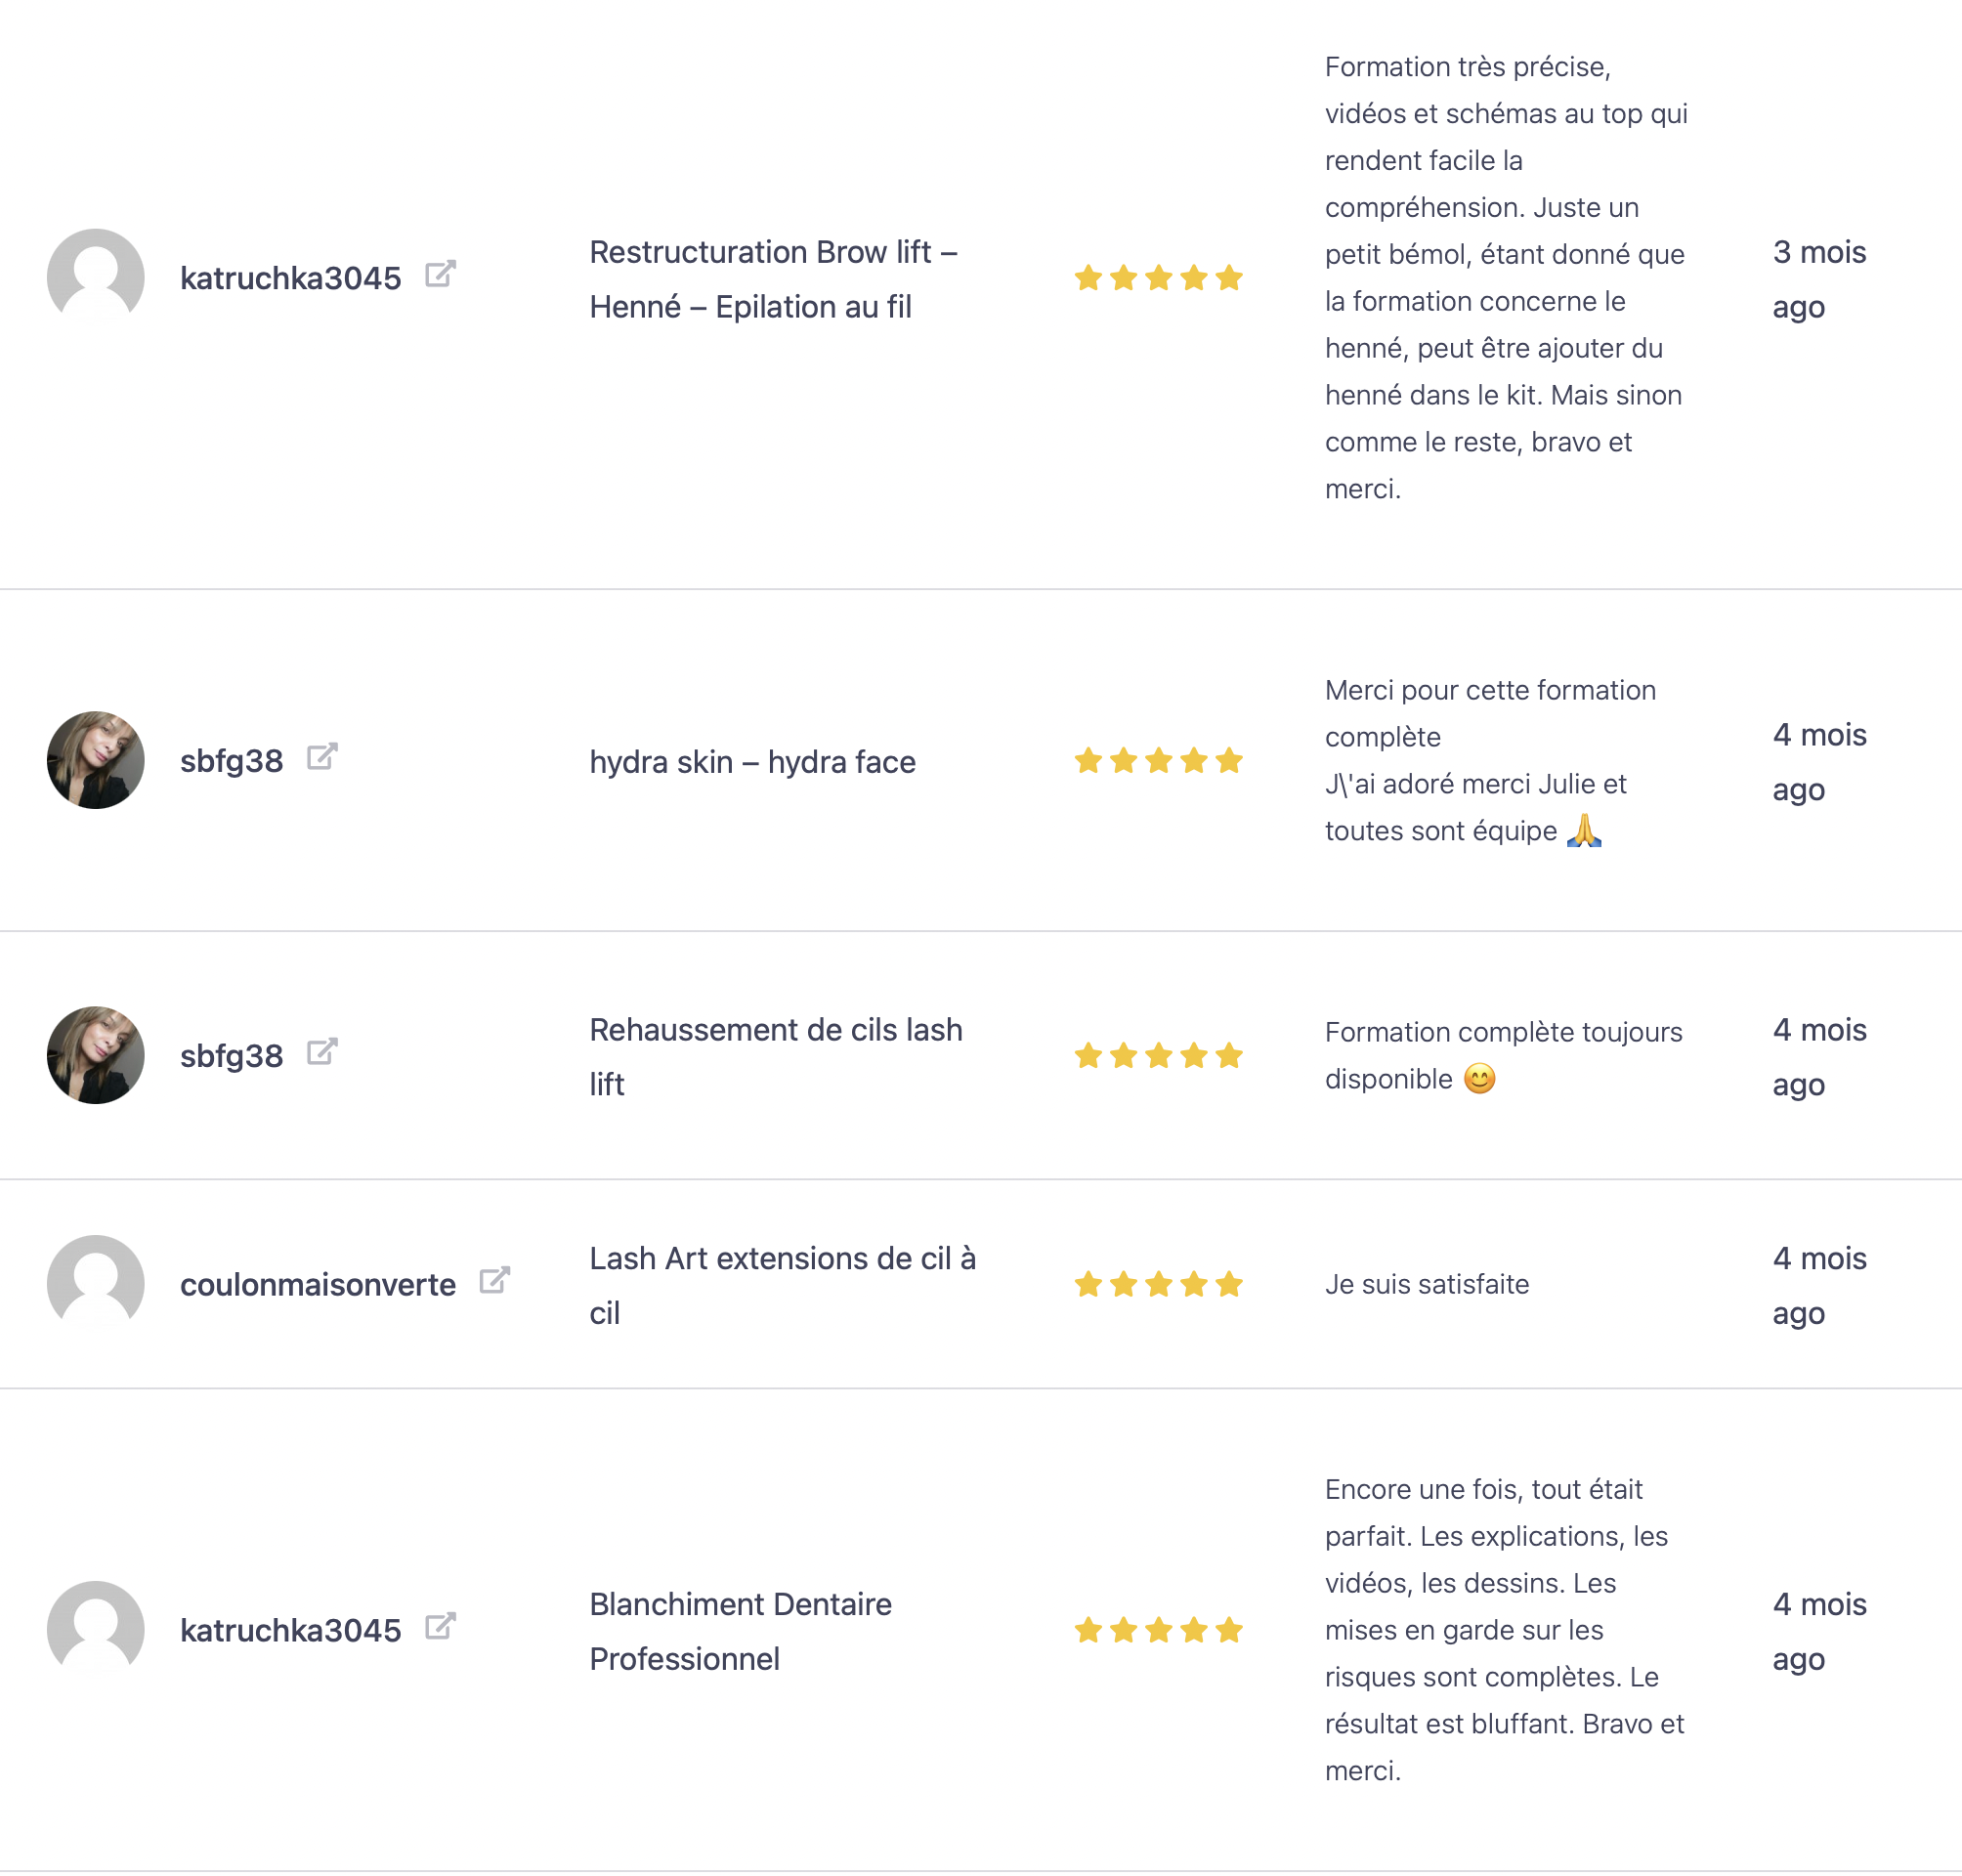
Task: Open external link icon for sbfg38 Rehaussement review
Action: tap(322, 1052)
